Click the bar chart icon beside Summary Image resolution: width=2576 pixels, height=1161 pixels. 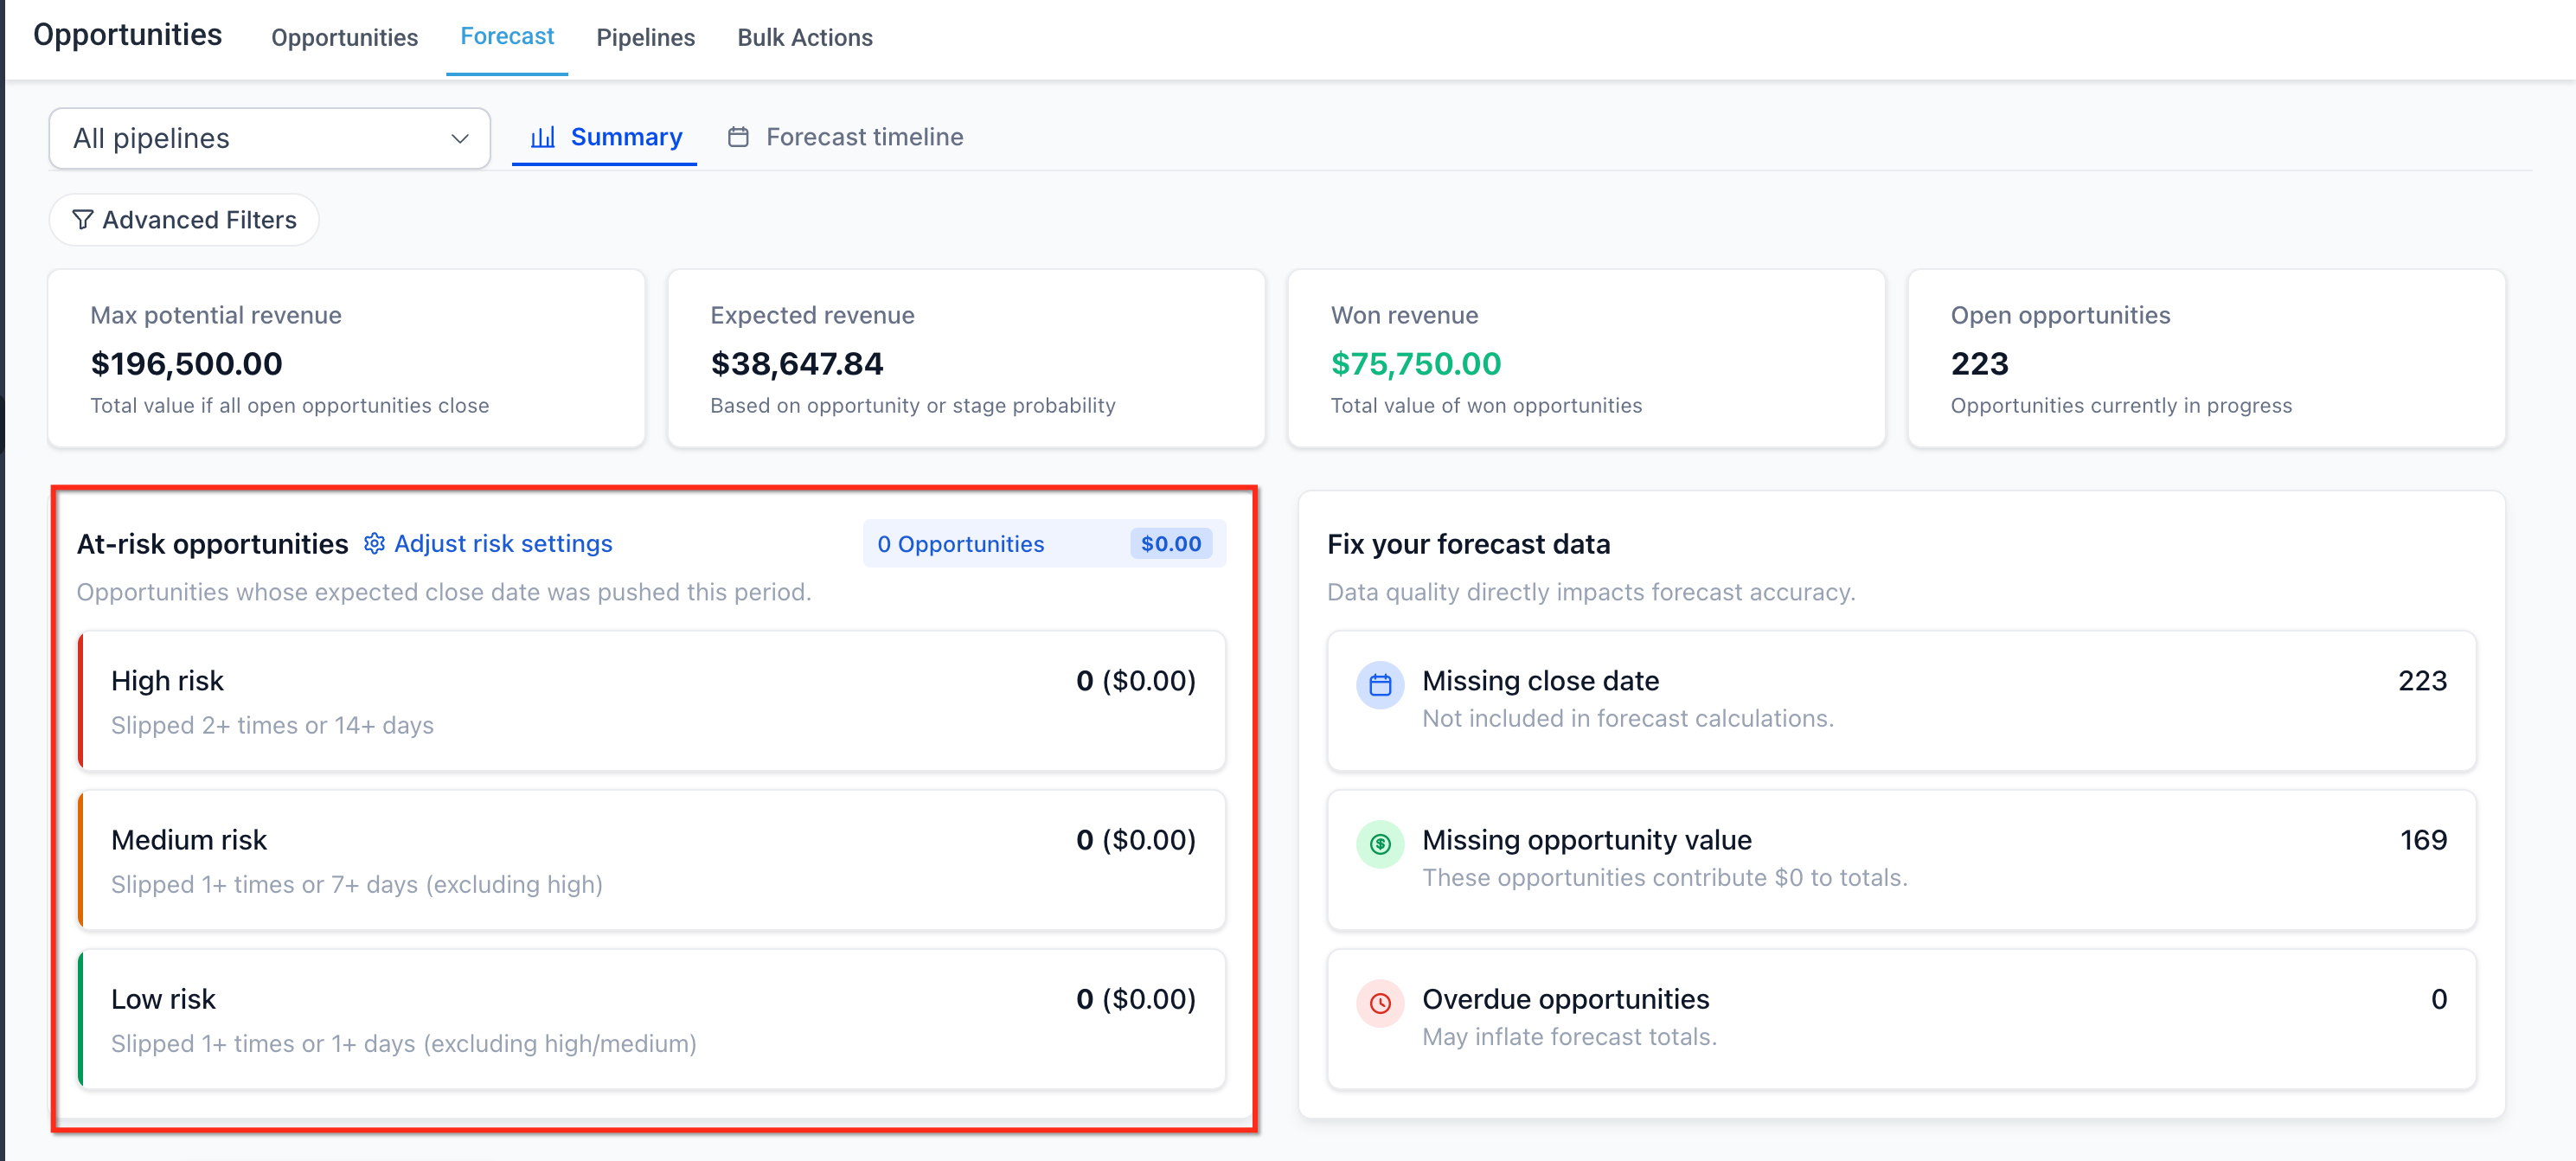point(542,137)
